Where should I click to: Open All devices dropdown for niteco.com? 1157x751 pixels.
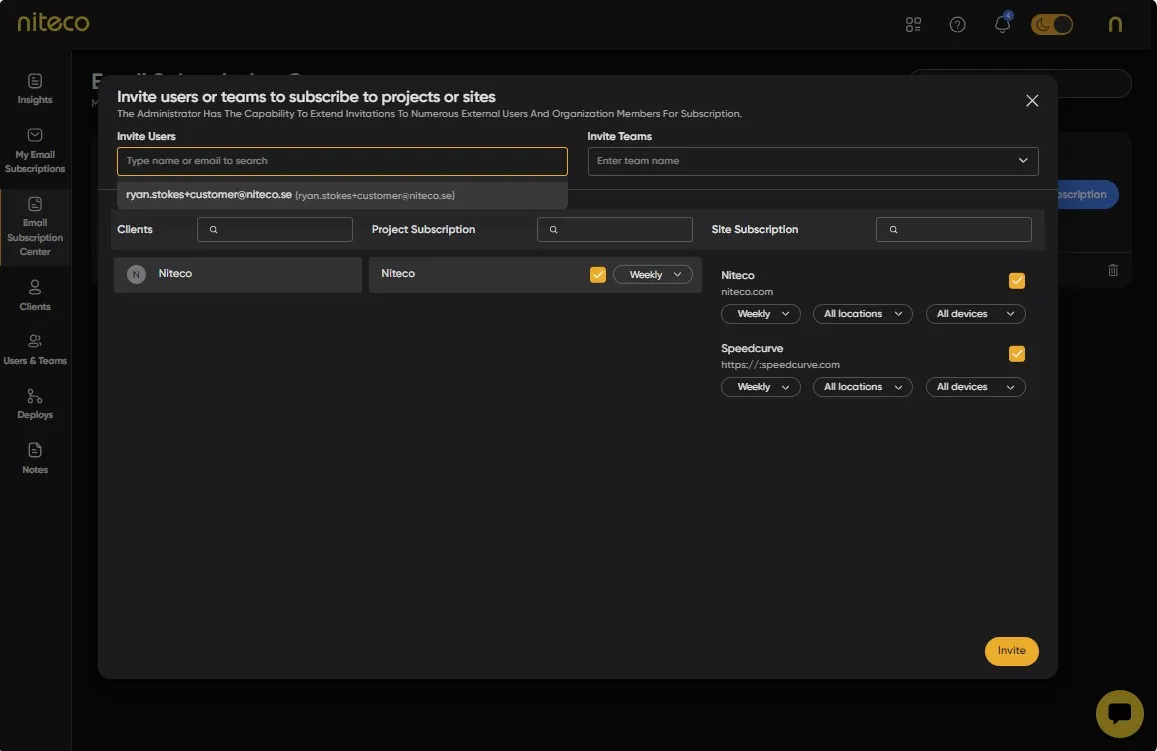975,314
